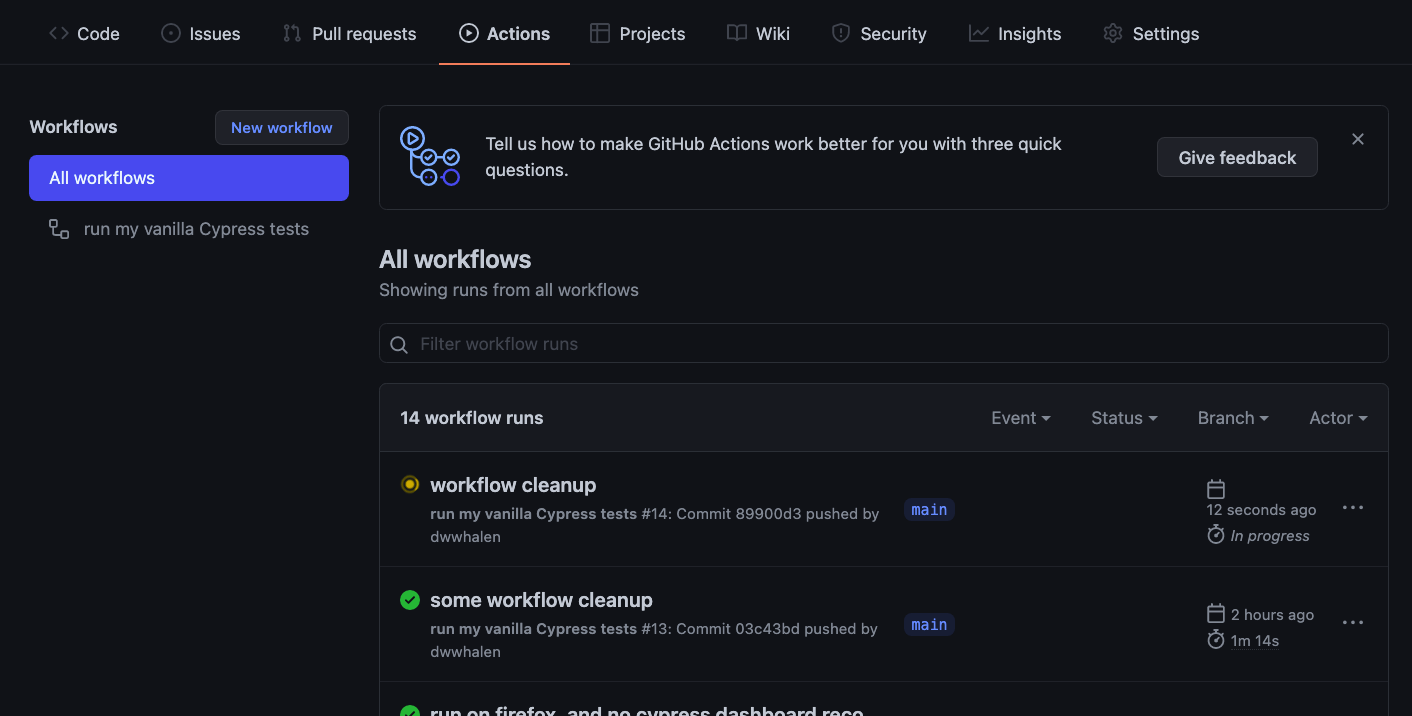1412x716 pixels.
Task: Open the three-dot menu for workflow cleanup
Action: 1353,508
